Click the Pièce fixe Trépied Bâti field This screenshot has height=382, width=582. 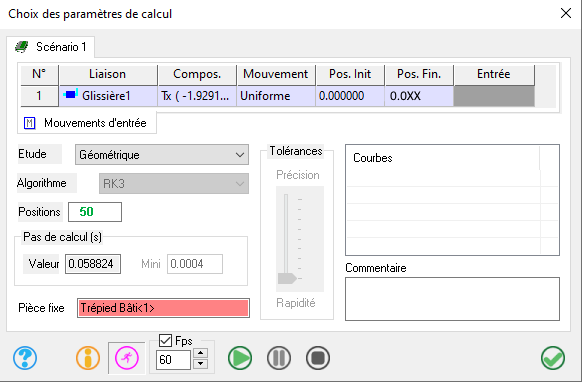pyautogui.click(x=163, y=308)
